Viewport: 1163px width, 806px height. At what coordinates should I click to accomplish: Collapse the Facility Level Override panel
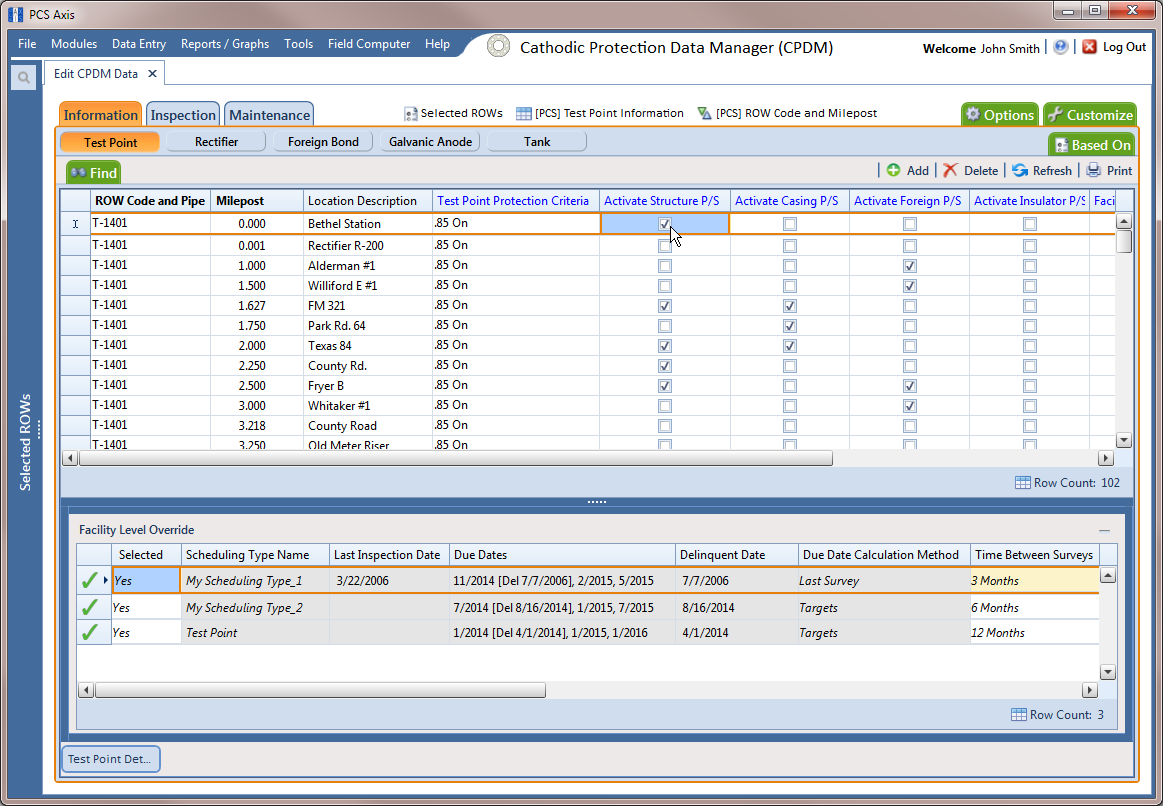[1104, 530]
